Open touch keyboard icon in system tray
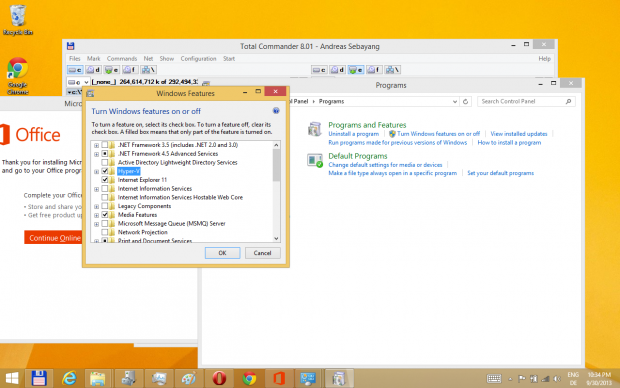620x388 pixels. (x=494, y=379)
